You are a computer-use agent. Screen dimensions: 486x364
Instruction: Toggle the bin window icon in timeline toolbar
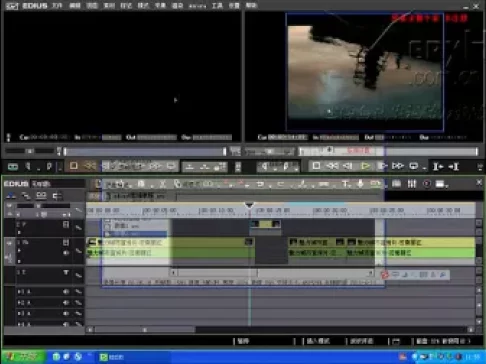pyautogui.click(x=396, y=184)
